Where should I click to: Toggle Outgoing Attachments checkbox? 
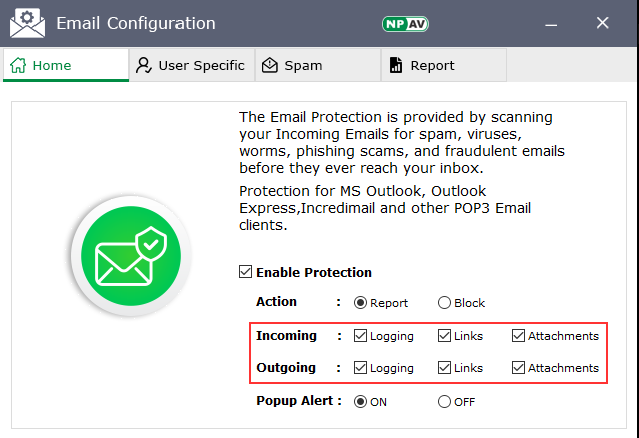click(518, 368)
